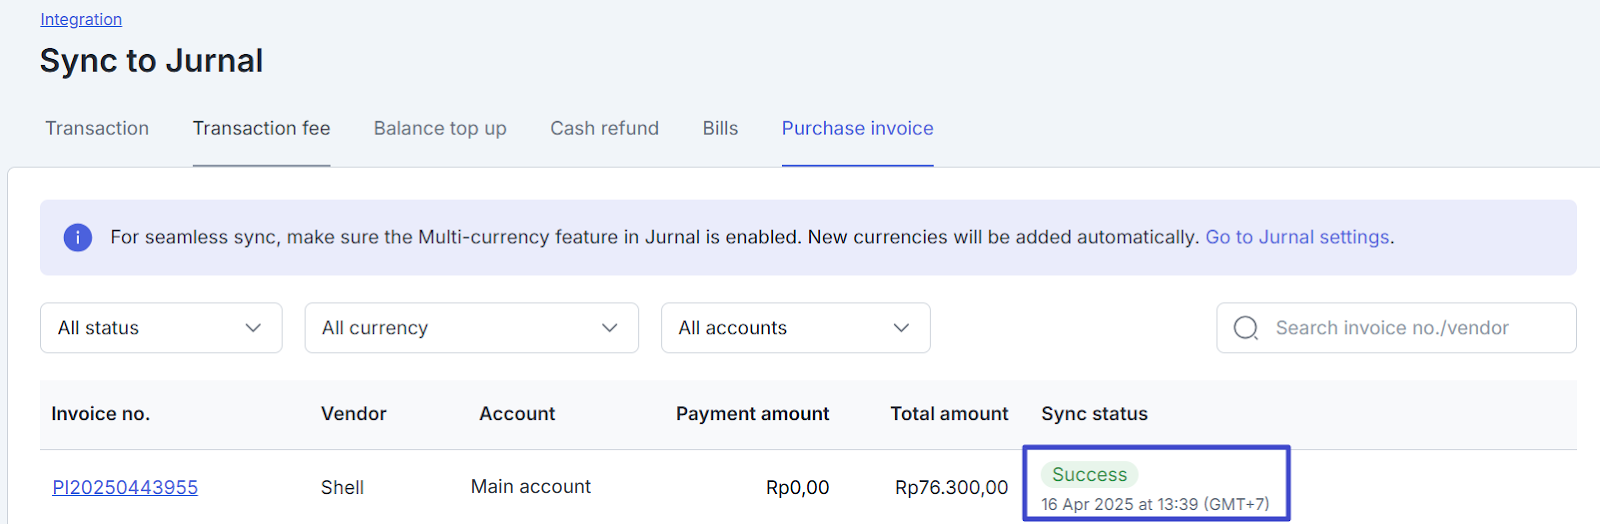The height and width of the screenshot is (524, 1600).
Task: Click the All currency chevron arrow
Action: pyautogui.click(x=609, y=328)
